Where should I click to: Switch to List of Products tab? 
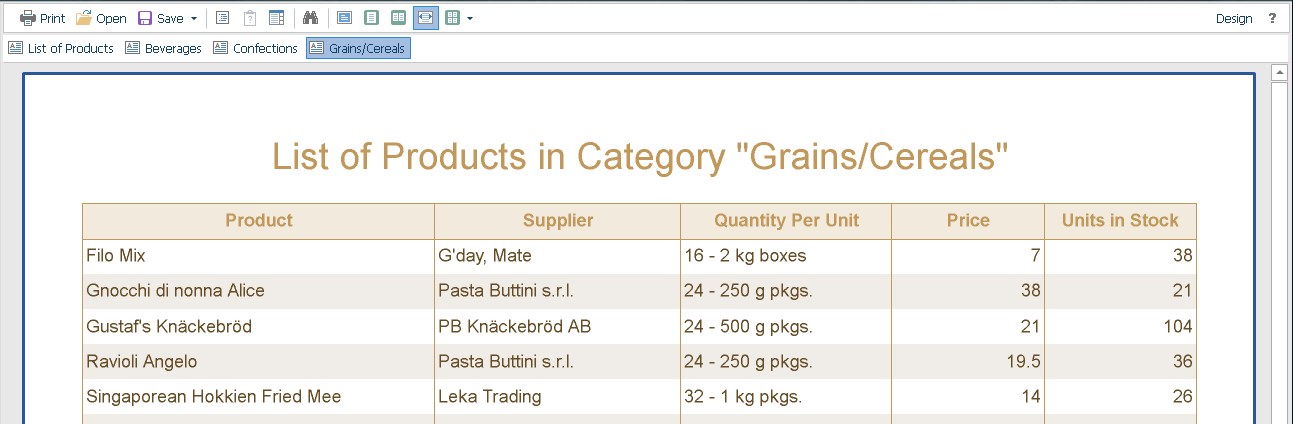(x=61, y=48)
